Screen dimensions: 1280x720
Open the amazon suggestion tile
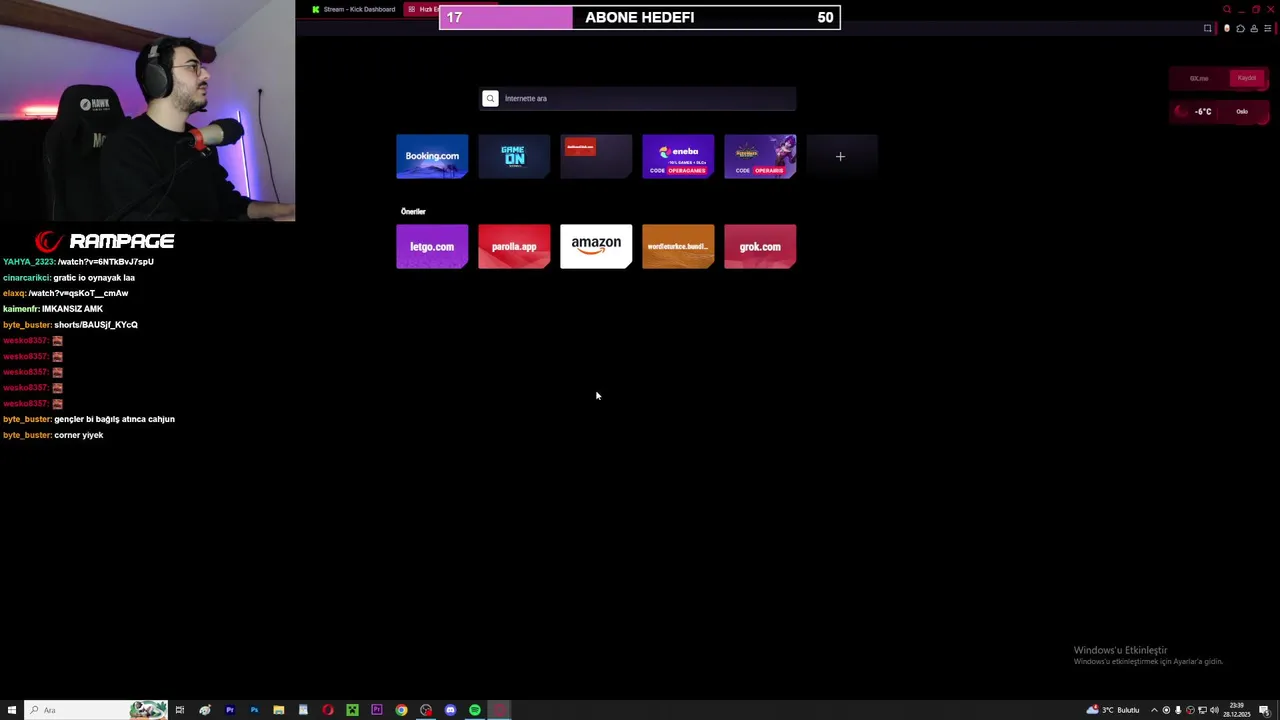pos(596,246)
